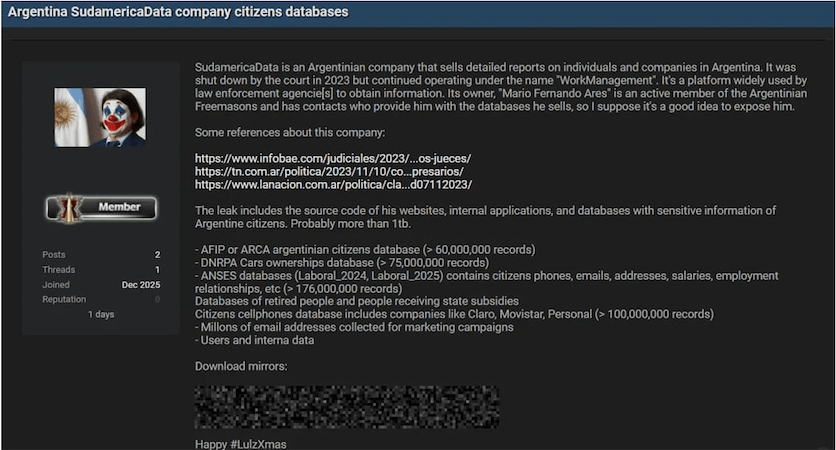Screen dimensions: 836x450
Task: Click the Member rank badge
Action: 101,208
